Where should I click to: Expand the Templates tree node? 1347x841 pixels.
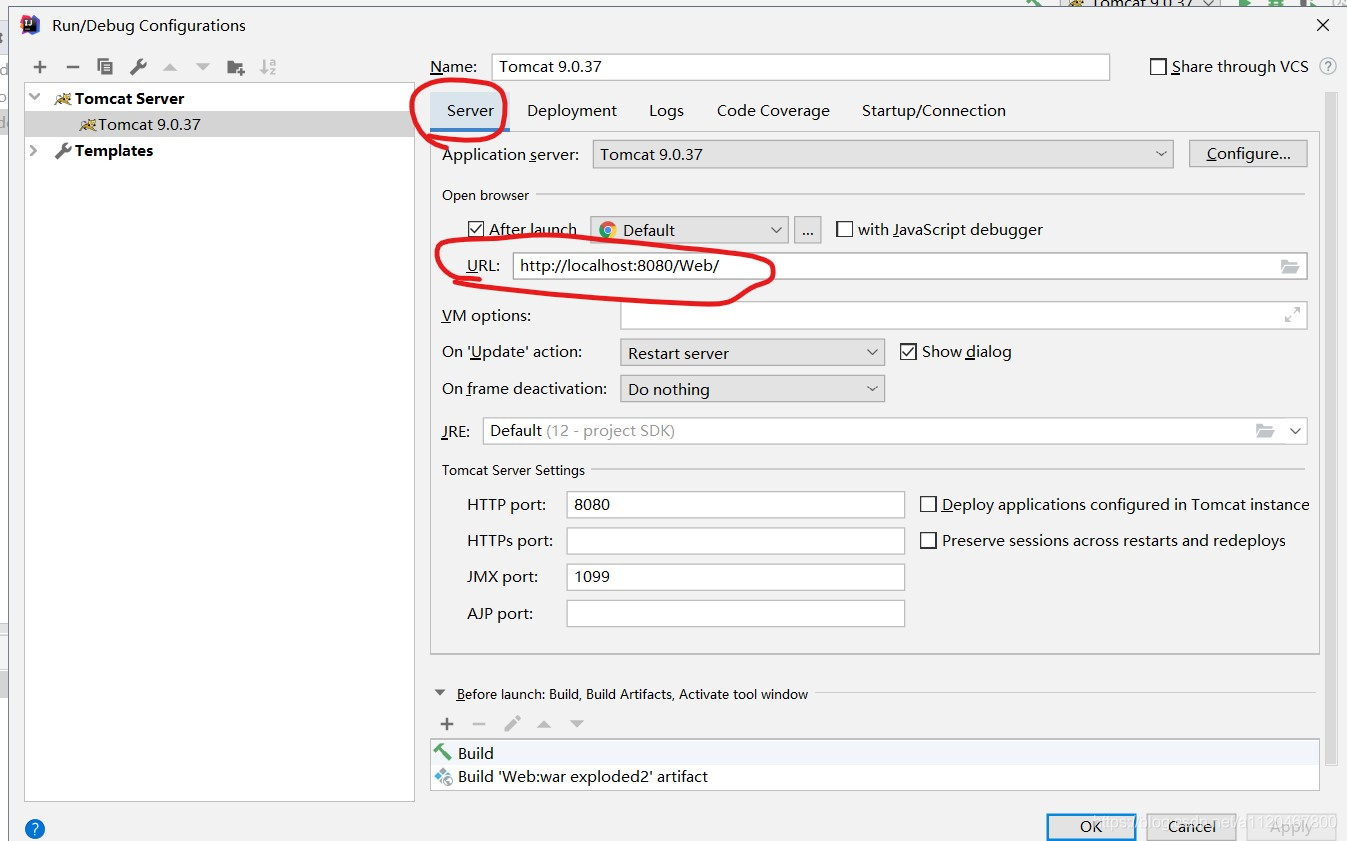[35, 150]
